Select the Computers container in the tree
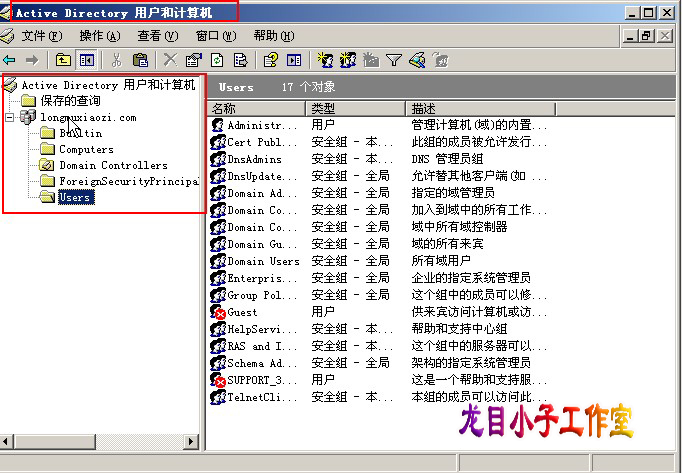This screenshot has width=682, height=473. pos(86,149)
